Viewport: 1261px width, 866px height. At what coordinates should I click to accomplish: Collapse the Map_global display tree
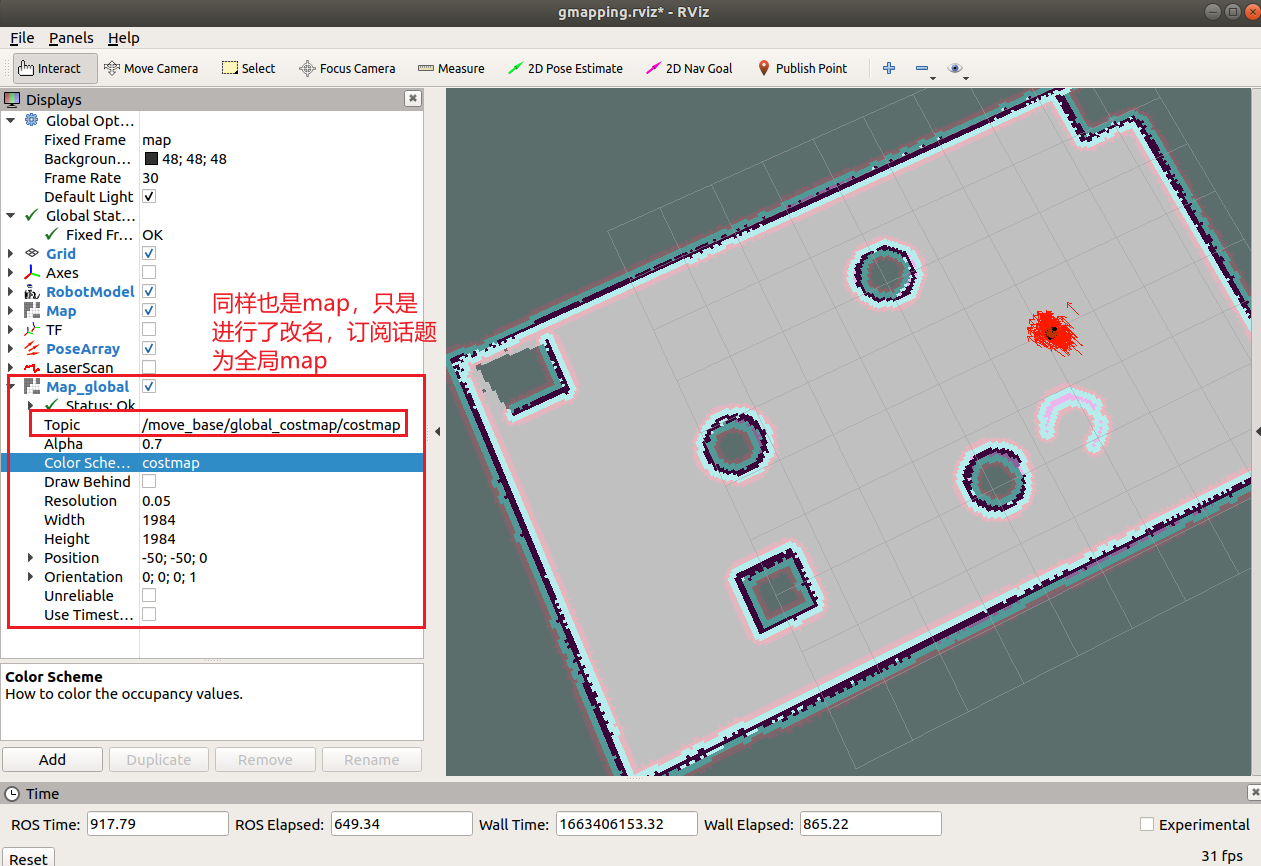(x=12, y=386)
